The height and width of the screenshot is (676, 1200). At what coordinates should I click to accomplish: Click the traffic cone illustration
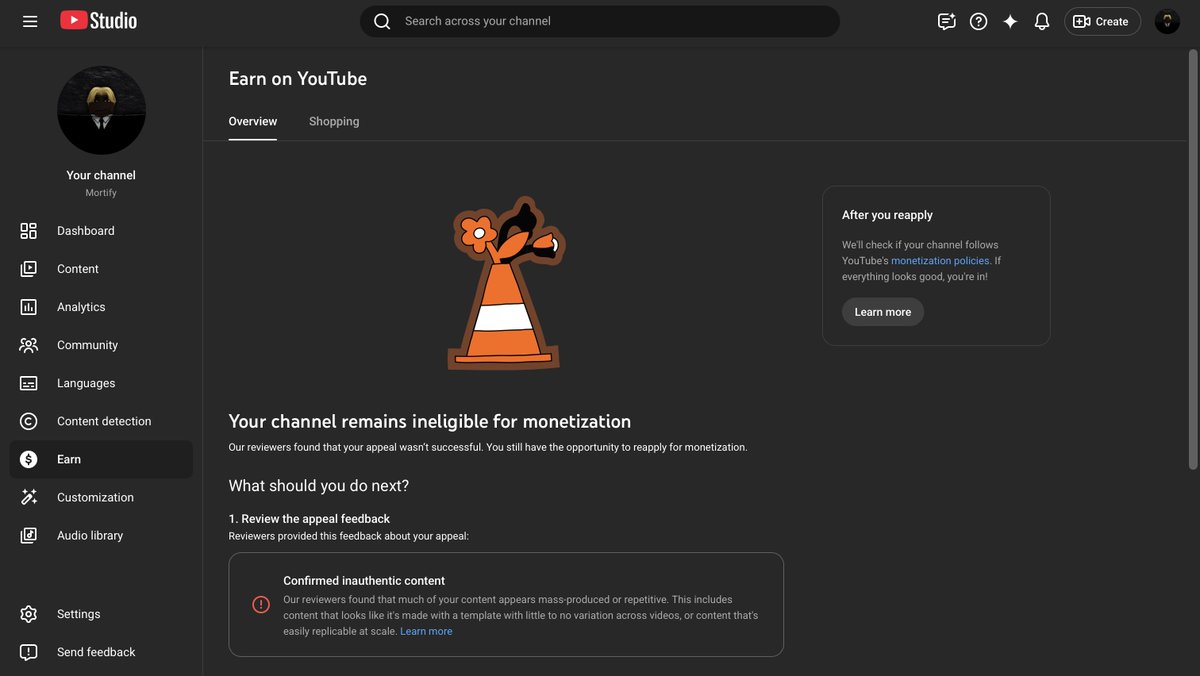[x=505, y=283]
